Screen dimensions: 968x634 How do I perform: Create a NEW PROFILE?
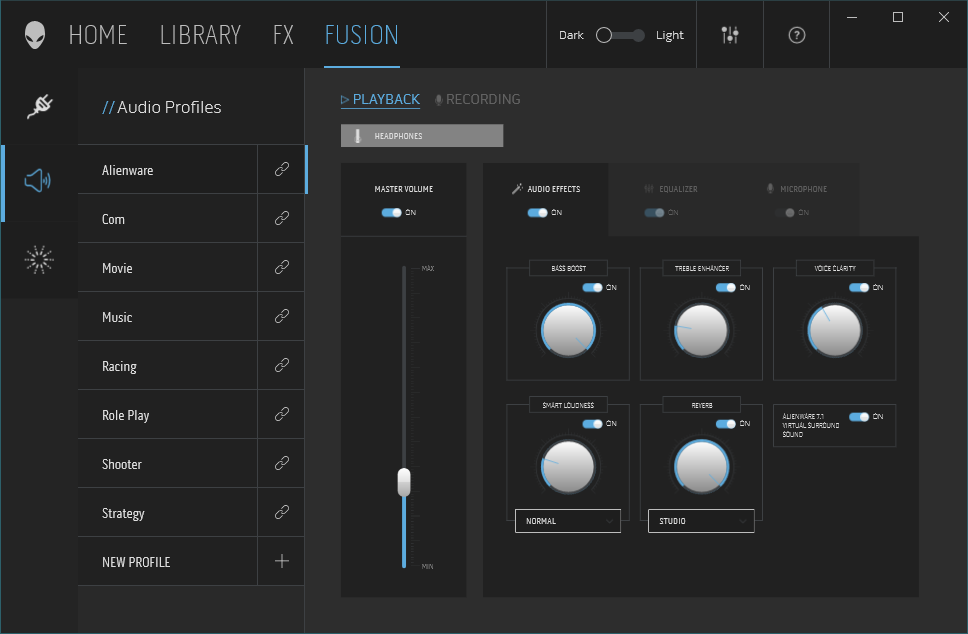[167, 561]
